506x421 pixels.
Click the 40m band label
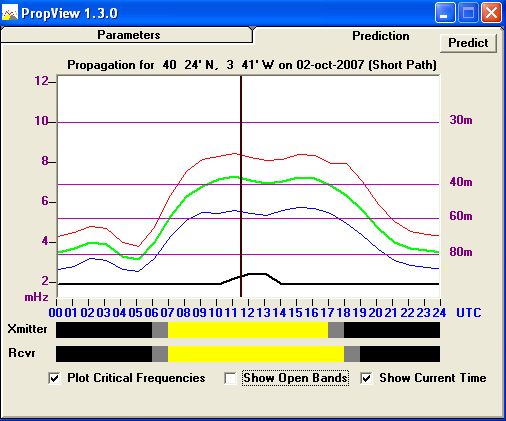click(461, 182)
